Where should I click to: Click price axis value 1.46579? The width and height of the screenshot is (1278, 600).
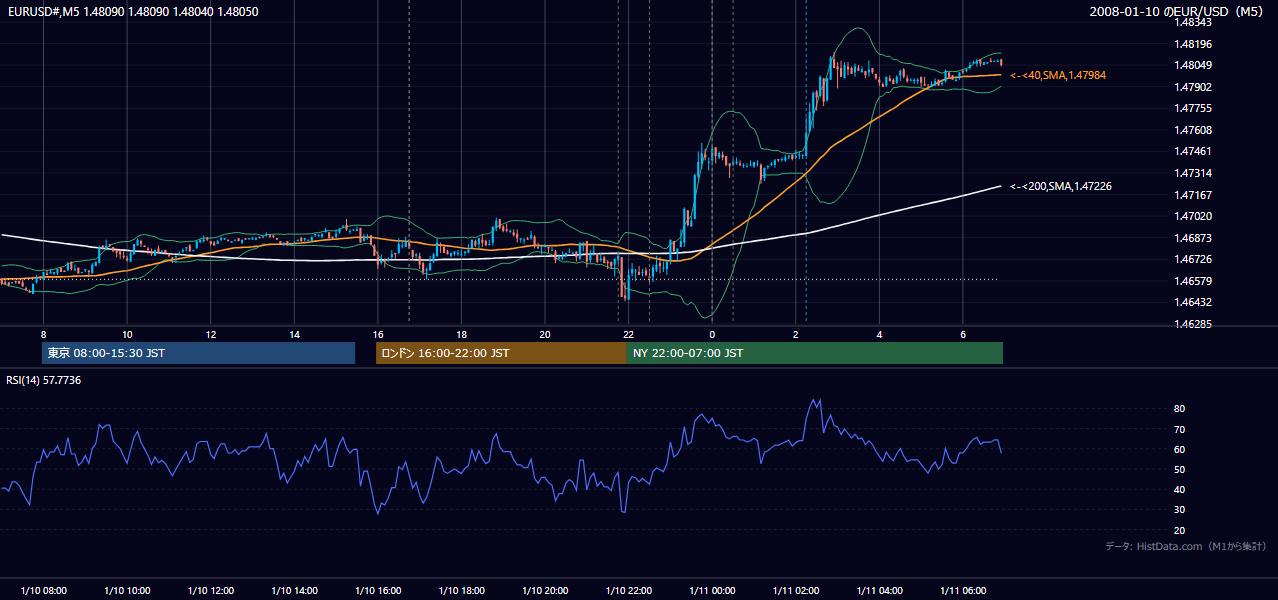point(1194,281)
